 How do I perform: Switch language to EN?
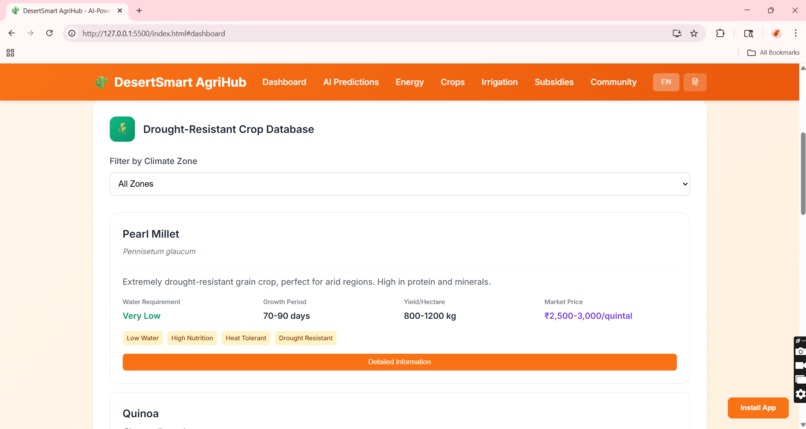pyautogui.click(x=666, y=82)
